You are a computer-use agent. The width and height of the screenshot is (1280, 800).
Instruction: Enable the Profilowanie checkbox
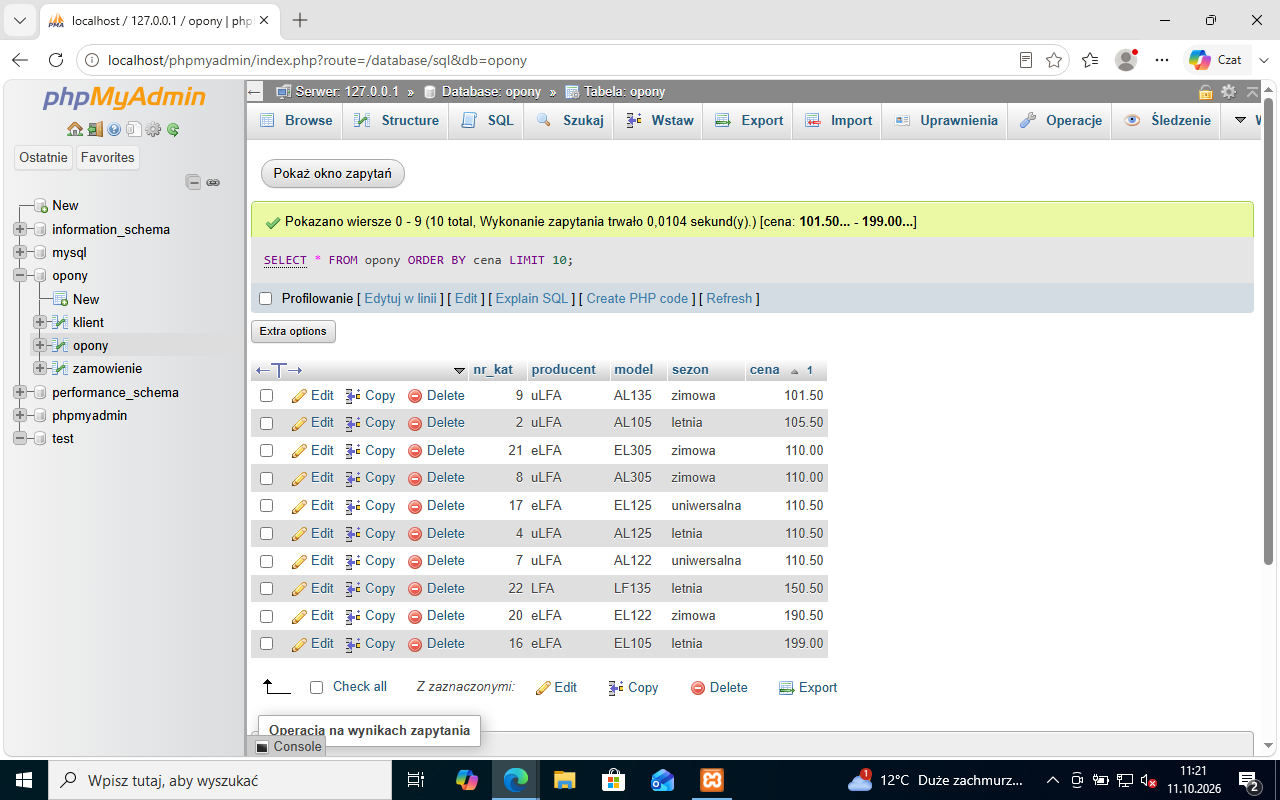coord(266,299)
